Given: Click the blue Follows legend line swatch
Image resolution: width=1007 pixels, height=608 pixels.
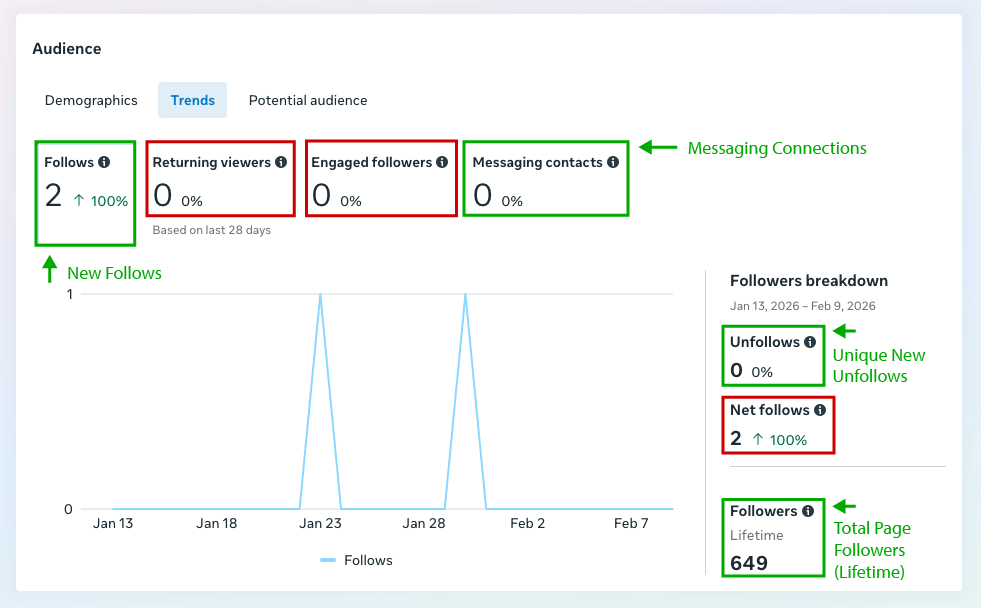Looking at the screenshot, I should tap(328, 561).
